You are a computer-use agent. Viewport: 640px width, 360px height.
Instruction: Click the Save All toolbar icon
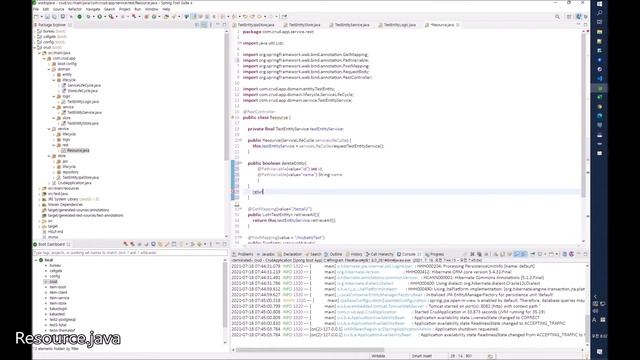point(54,17)
